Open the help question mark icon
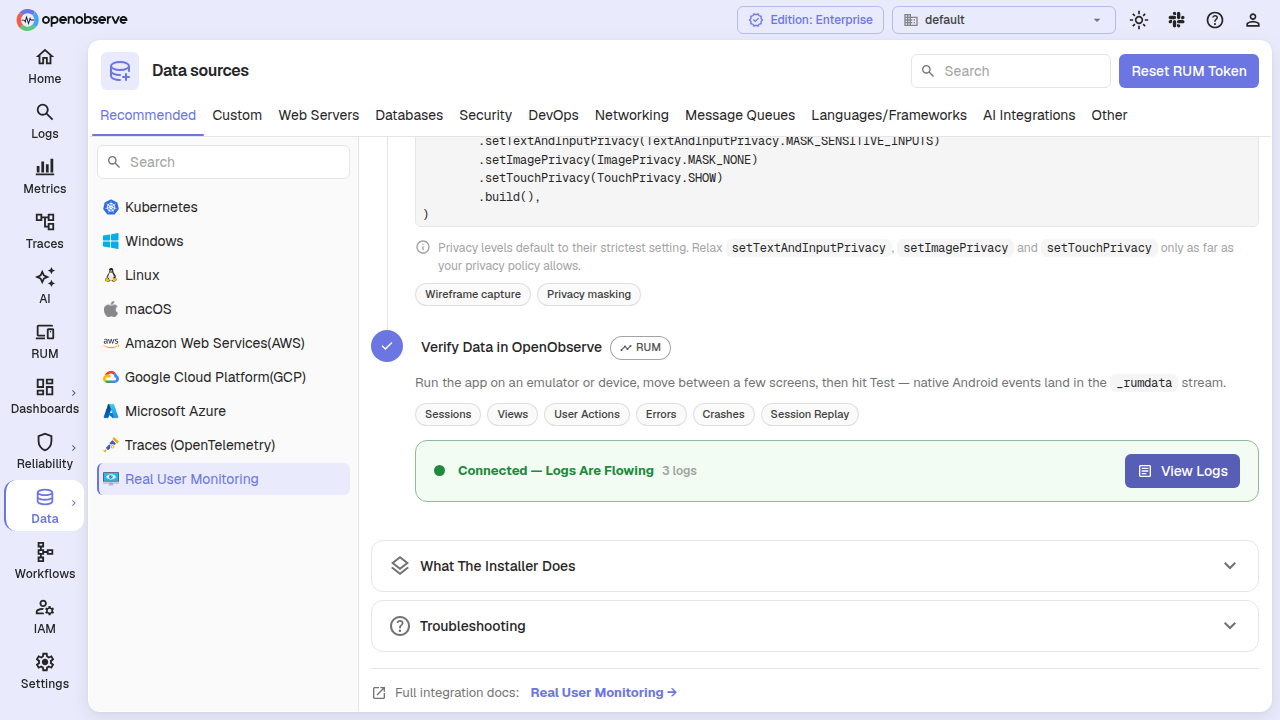 pyautogui.click(x=1214, y=20)
